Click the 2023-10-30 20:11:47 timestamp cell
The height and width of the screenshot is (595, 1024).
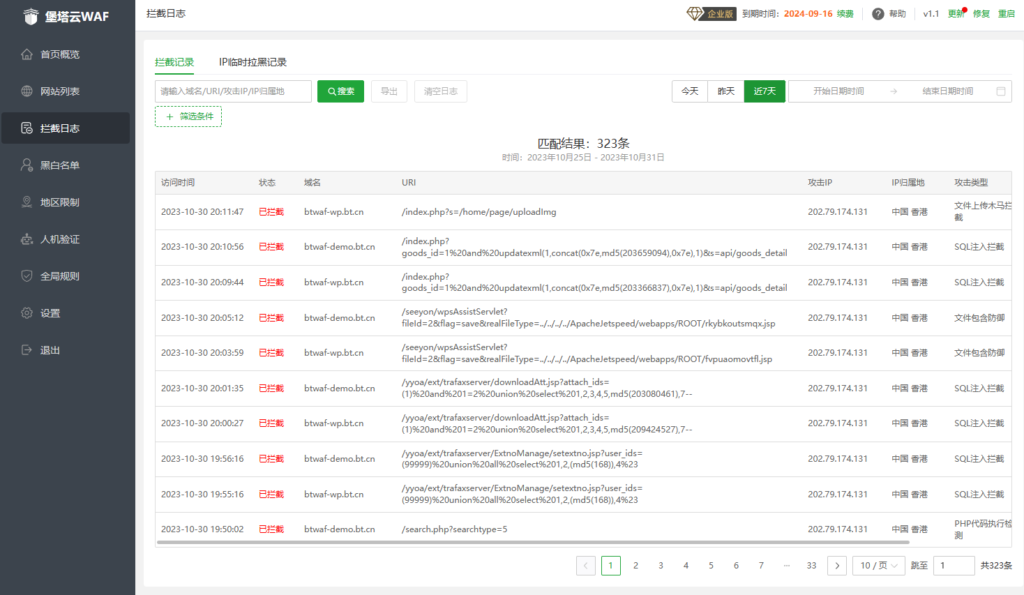pos(202,212)
